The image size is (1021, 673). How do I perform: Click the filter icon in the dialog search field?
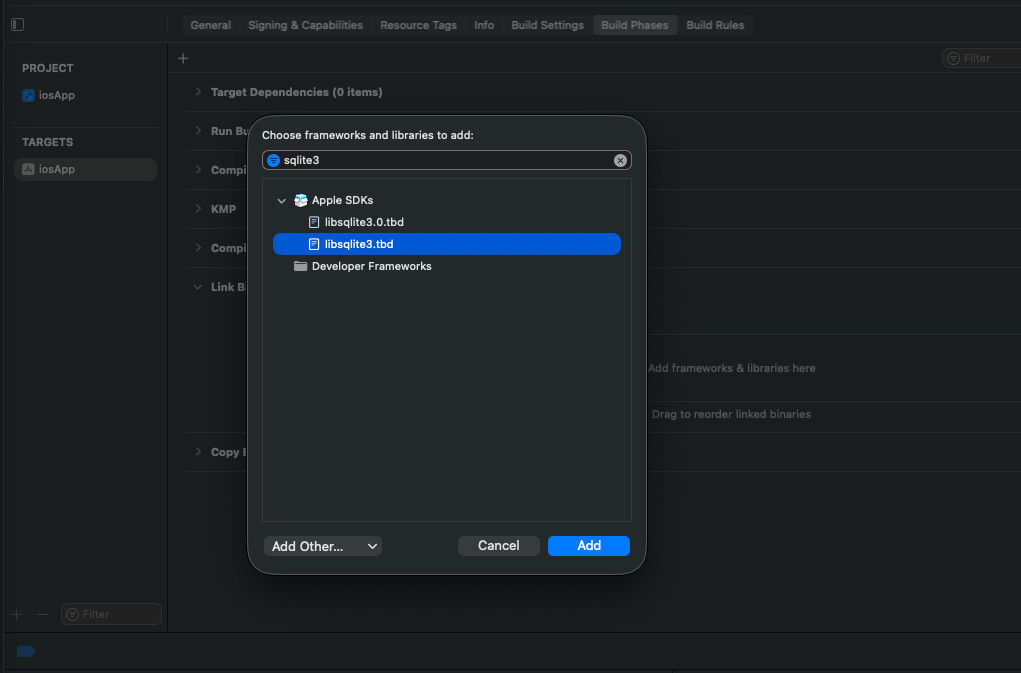273,161
